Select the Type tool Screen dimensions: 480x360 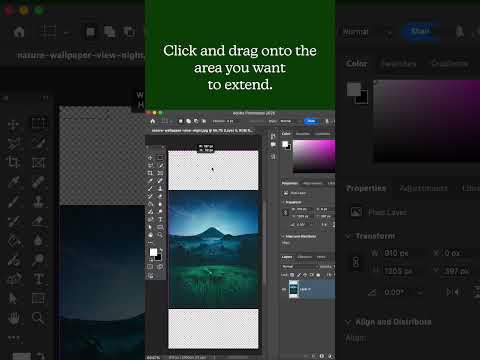(x=39, y=279)
